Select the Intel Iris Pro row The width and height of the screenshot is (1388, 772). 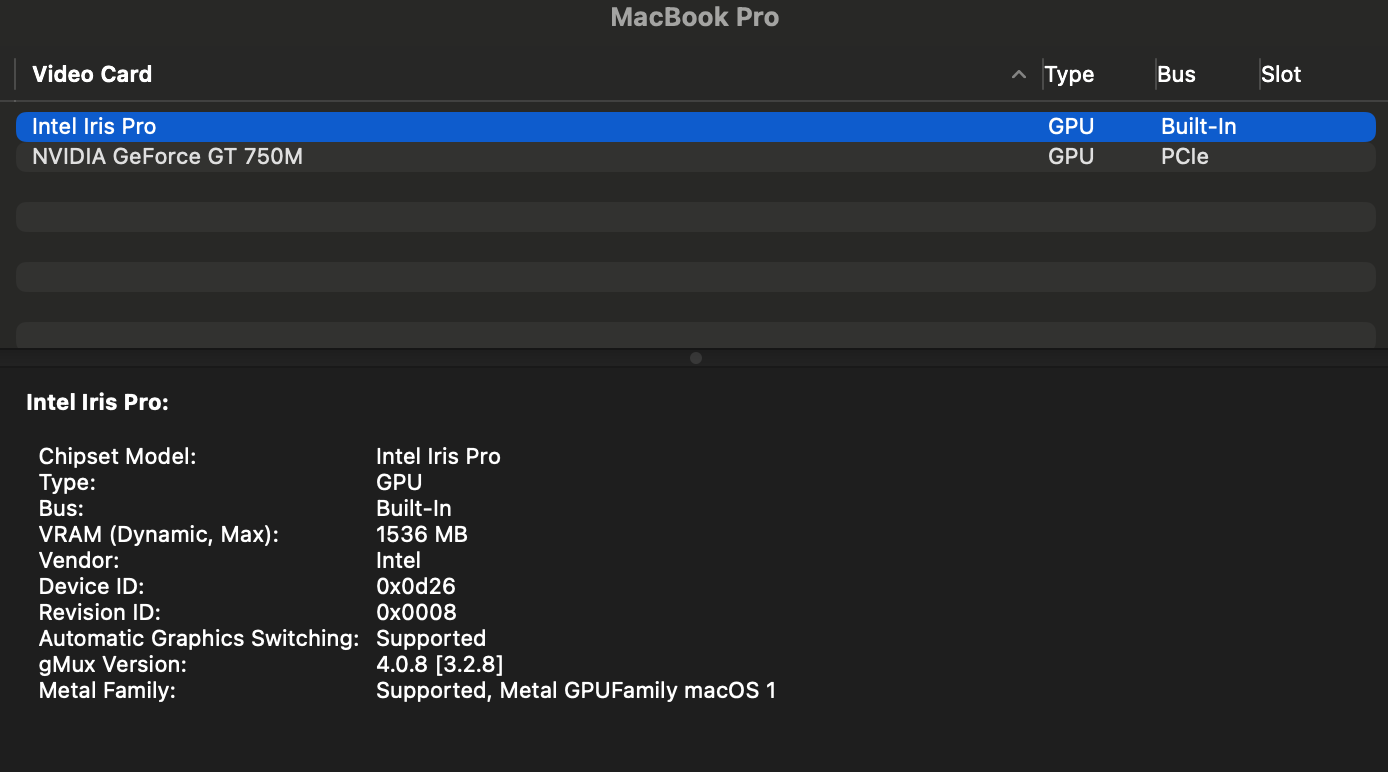[94, 127]
